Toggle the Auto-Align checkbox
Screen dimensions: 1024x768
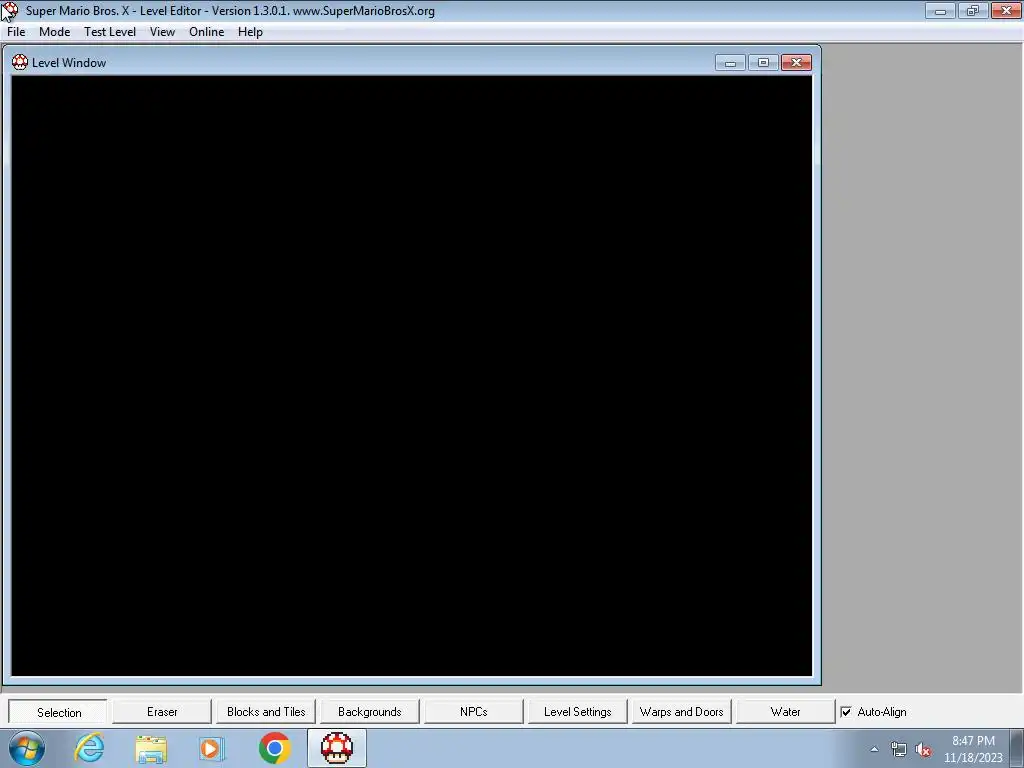tap(846, 712)
